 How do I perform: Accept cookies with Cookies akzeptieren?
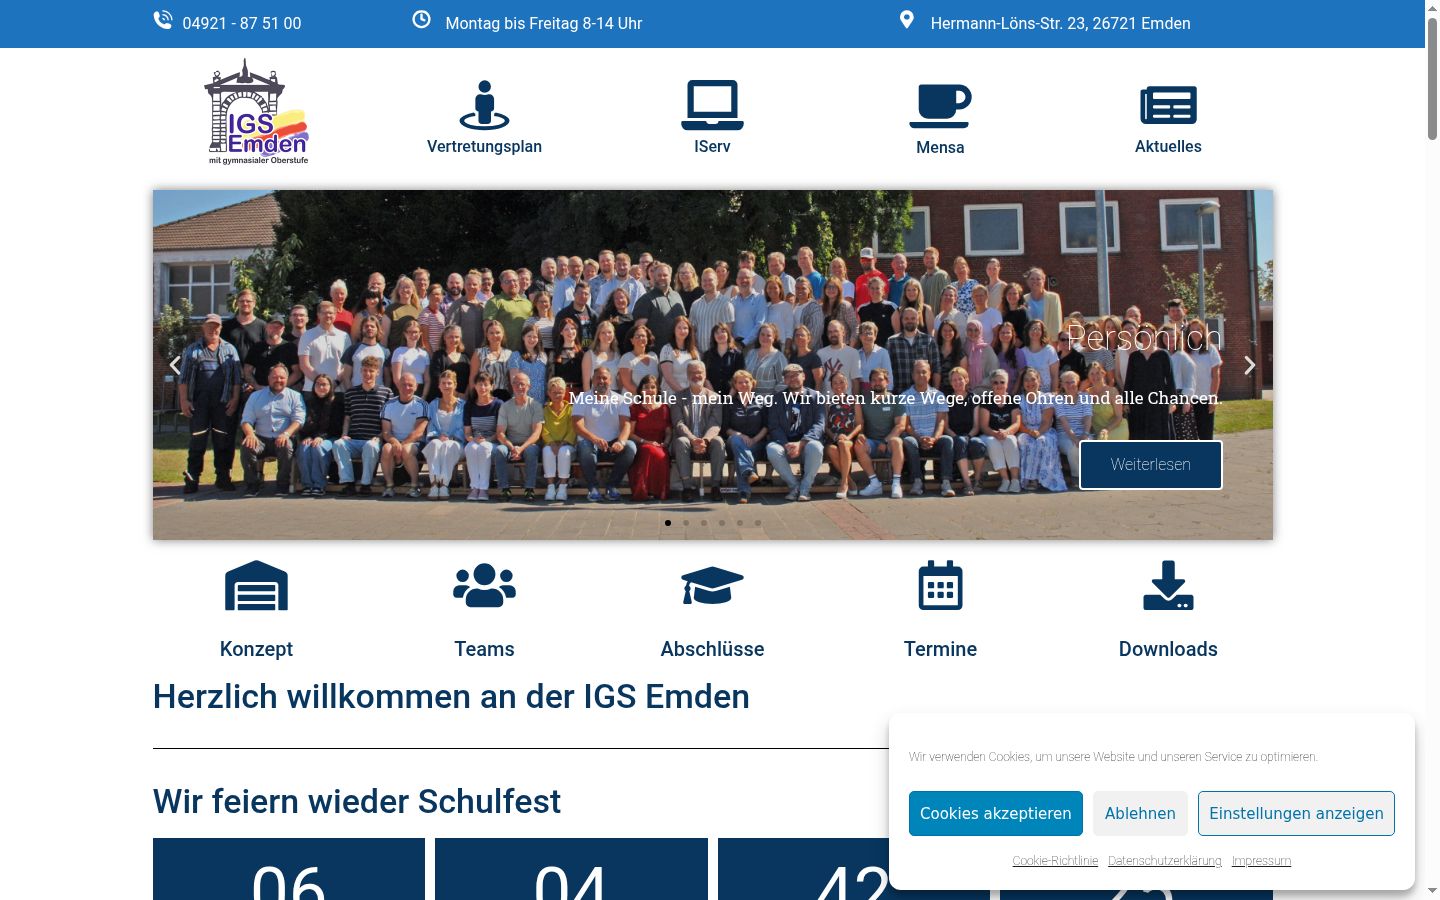pos(996,813)
